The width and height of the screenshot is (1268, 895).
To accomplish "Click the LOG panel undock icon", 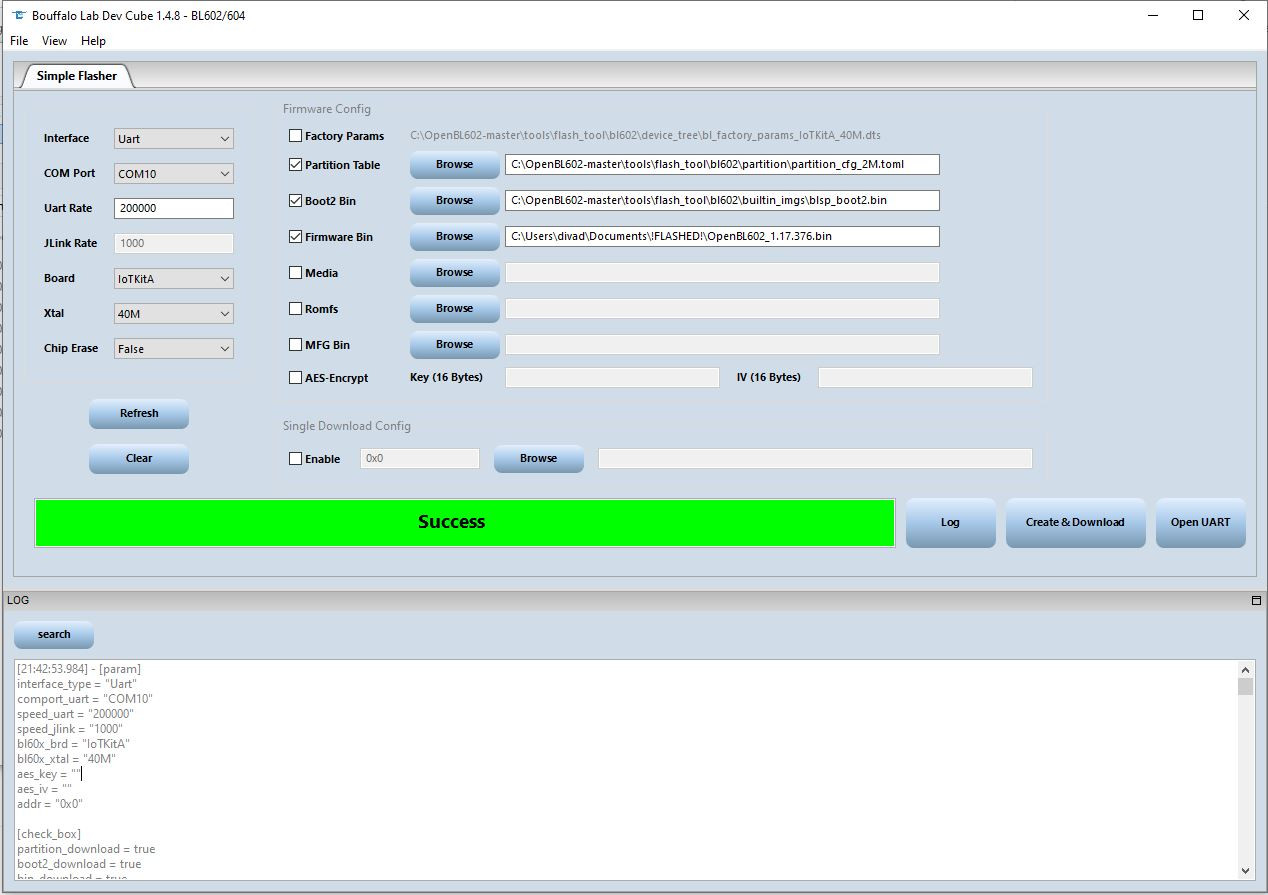I will [x=1256, y=600].
